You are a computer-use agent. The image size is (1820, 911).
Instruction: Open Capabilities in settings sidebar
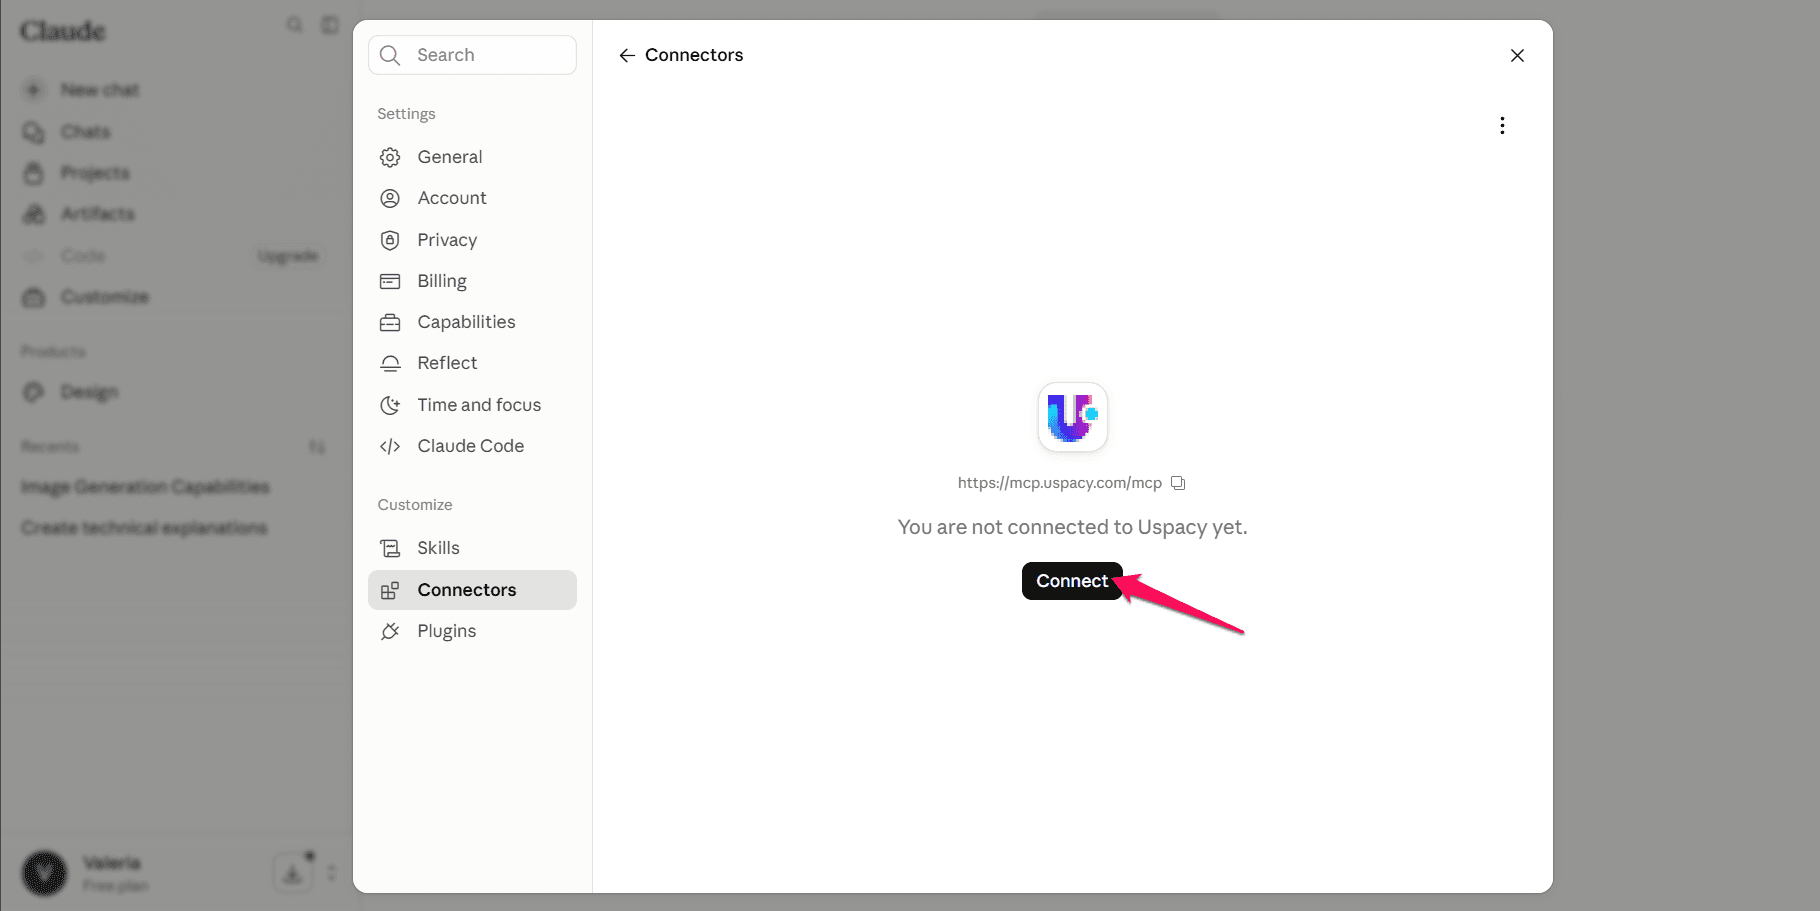(x=472, y=322)
